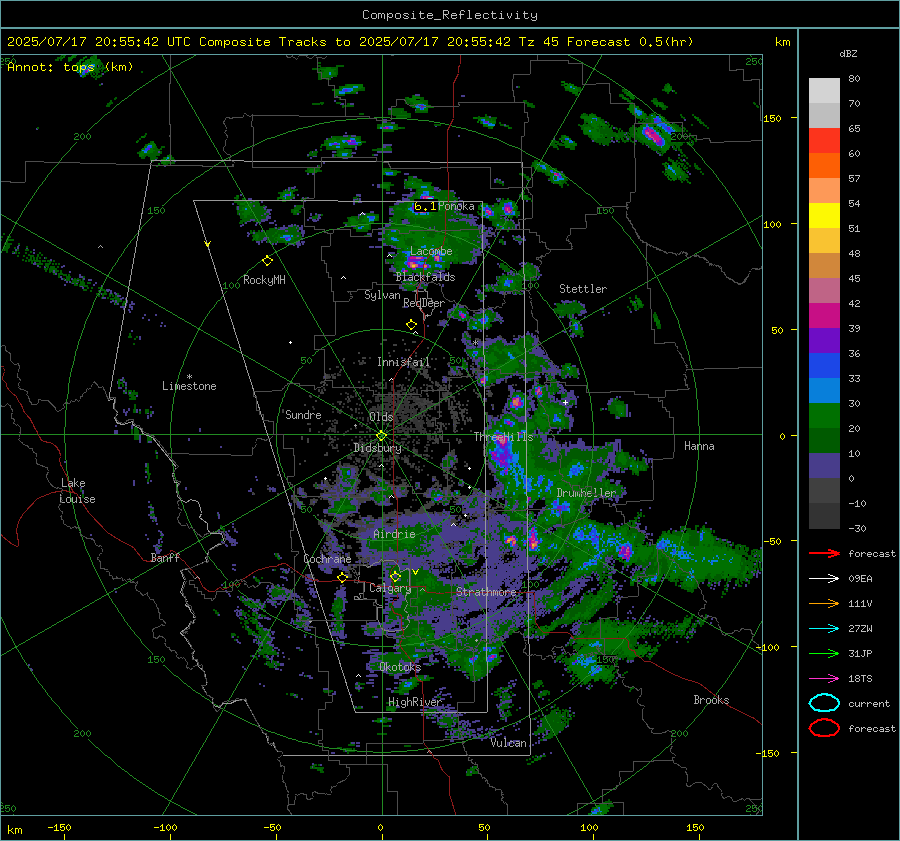The width and height of the screenshot is (900, 841).
Task: Click the cyan current ellipse legend icon
Action: [824, 703]
